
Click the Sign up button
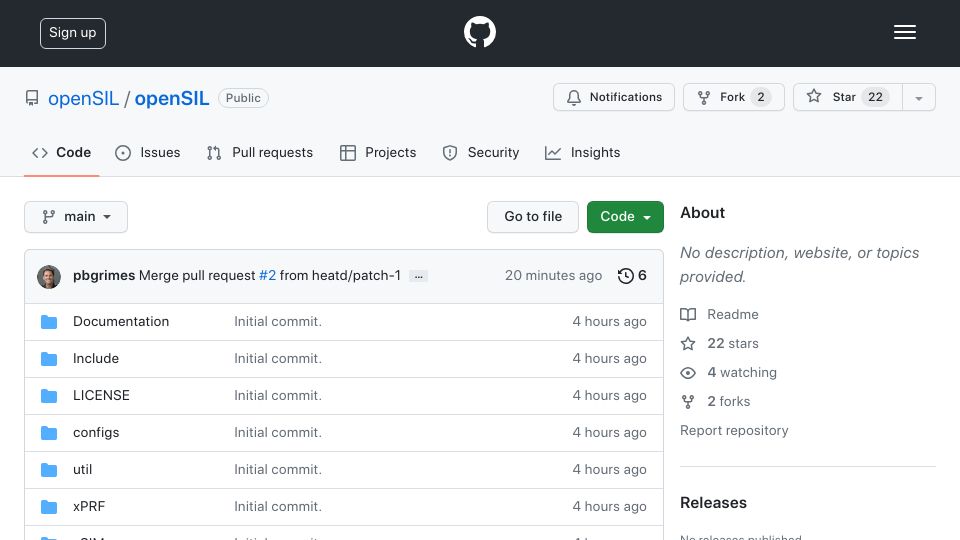(x=73, y=33)
